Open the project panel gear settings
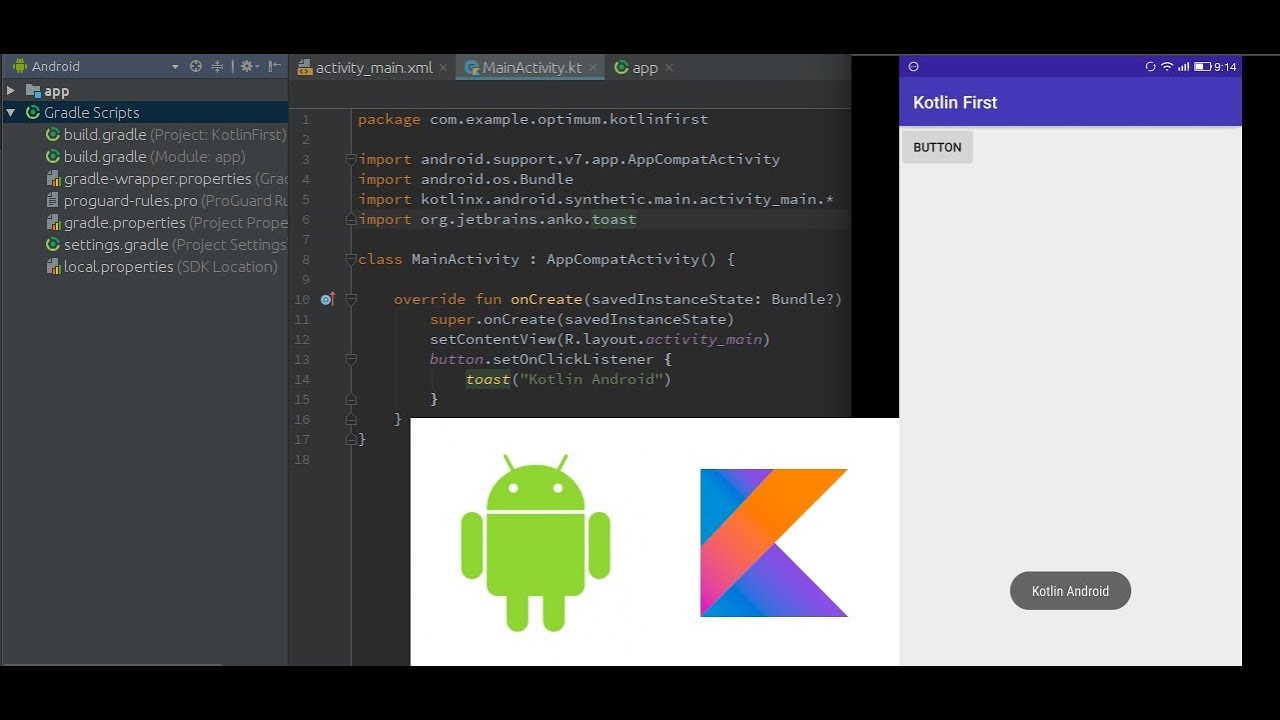1280x720 pixels. coord(248,66)
